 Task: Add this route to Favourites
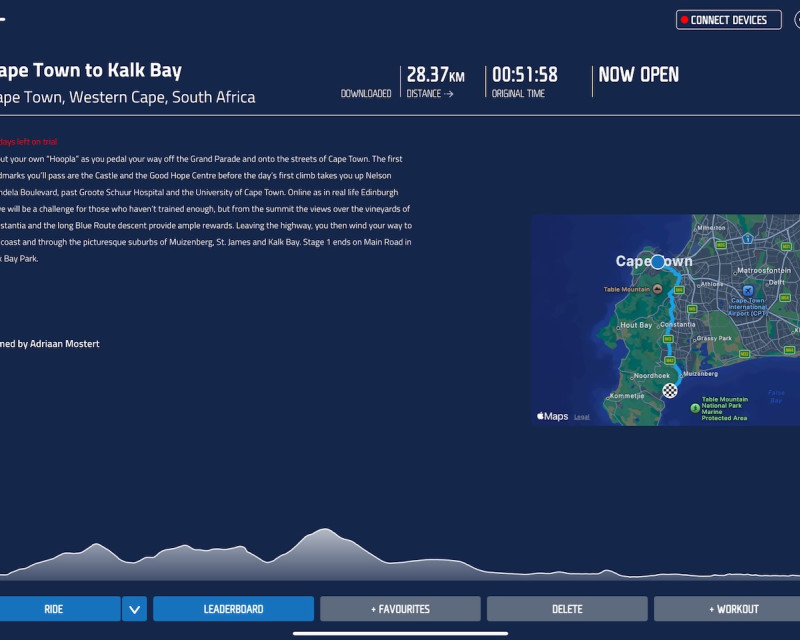click(x=400, y=609)
